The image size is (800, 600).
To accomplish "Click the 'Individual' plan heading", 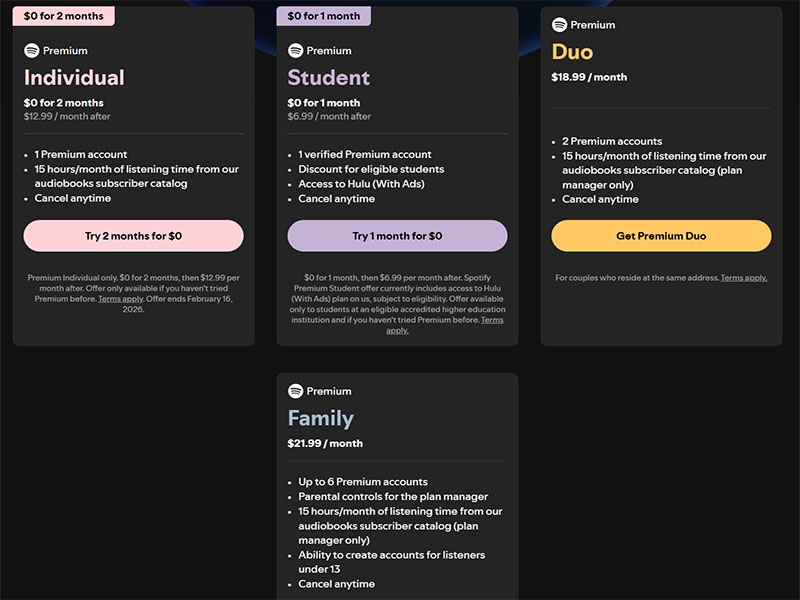I will tap(74, 78).
